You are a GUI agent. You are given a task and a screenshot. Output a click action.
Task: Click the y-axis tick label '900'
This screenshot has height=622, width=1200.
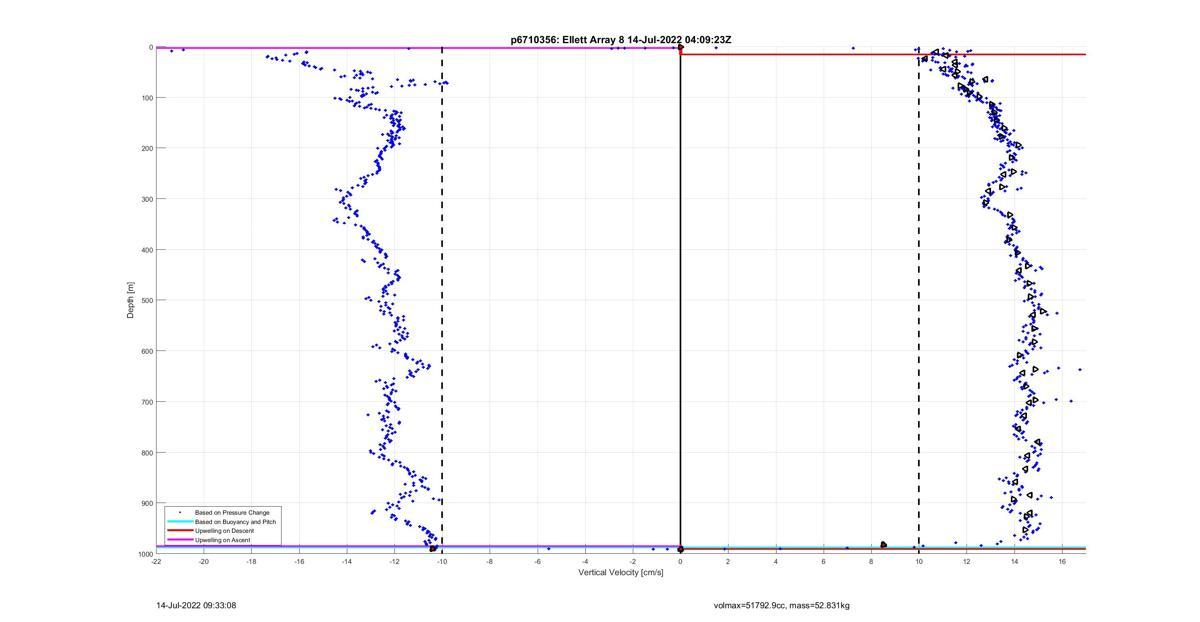(x=146, y=503)
